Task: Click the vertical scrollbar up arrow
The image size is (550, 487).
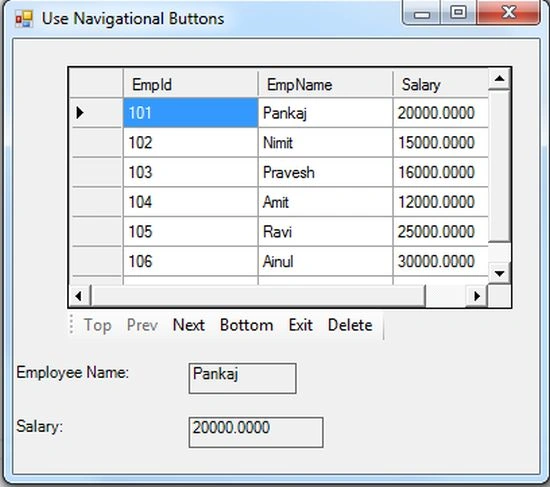Action: (x=499, y=79)
